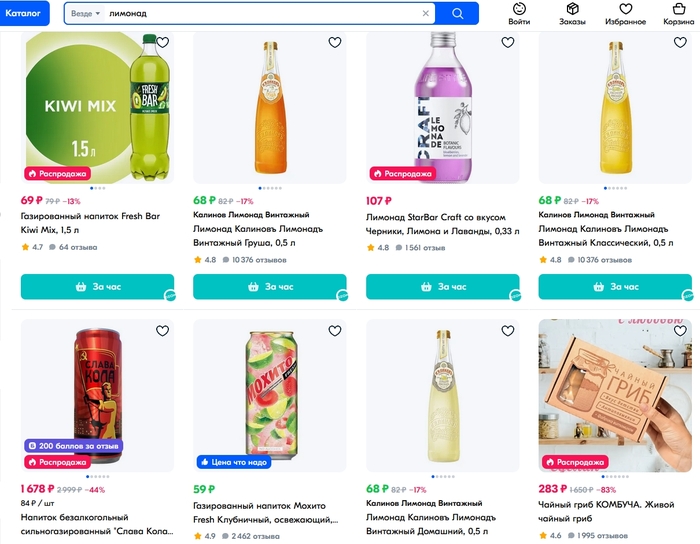Favorite the Fresh Bar Kiwi Mix drink
700x544 pixels.
click(x=162, y=43)
